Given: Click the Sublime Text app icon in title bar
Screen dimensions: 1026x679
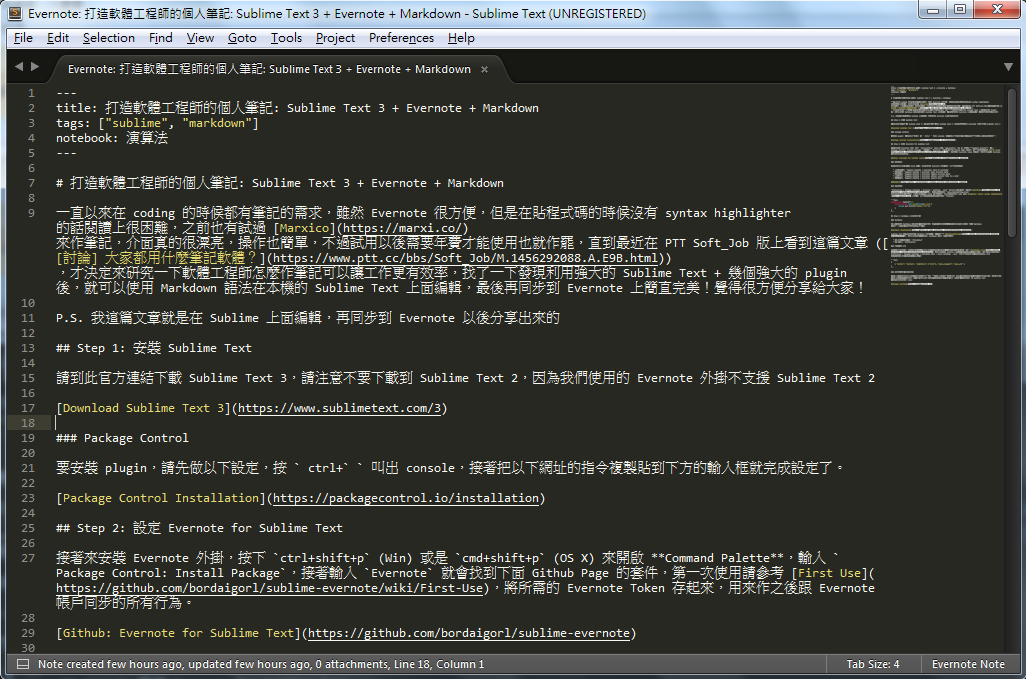Looking at the screenshot, I should pos(16,13).
